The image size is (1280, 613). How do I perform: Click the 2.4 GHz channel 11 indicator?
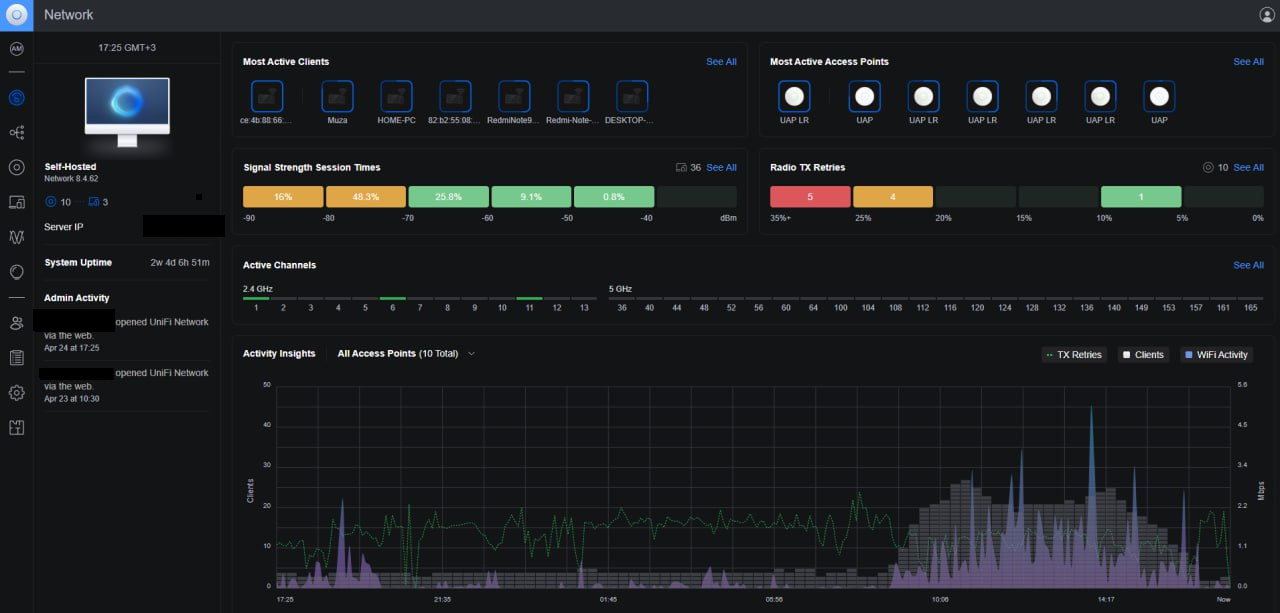[530, 303]
